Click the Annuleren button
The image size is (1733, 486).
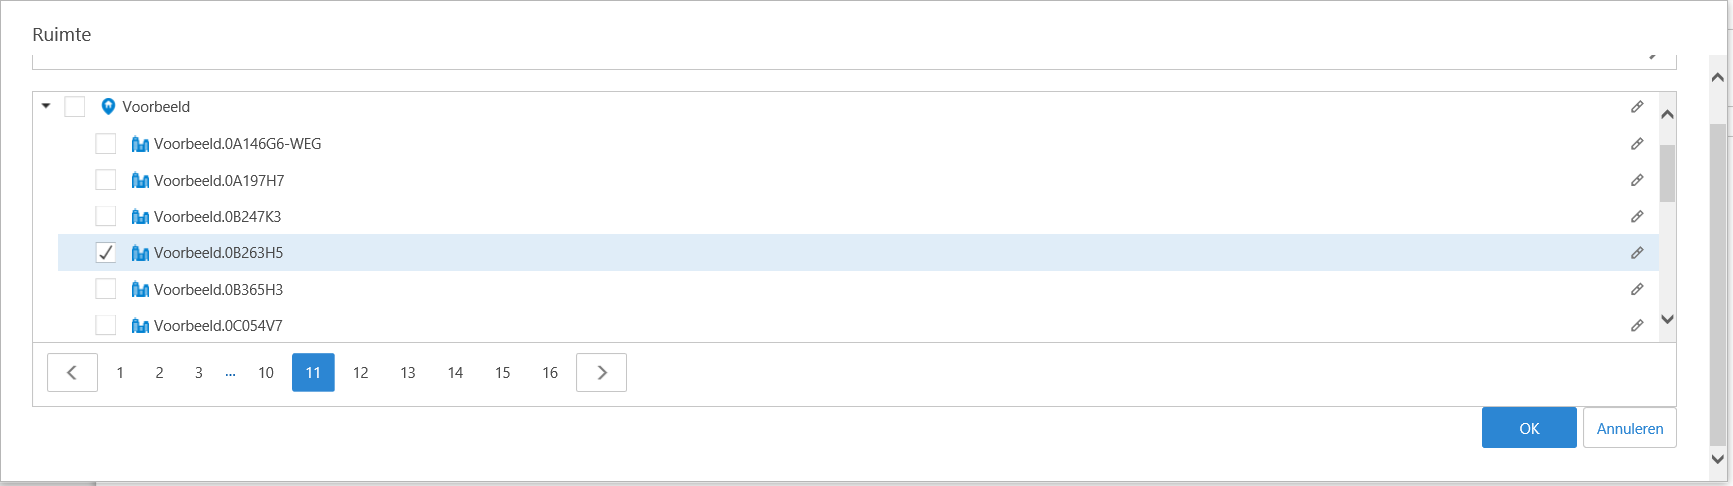coord(1630,428)
